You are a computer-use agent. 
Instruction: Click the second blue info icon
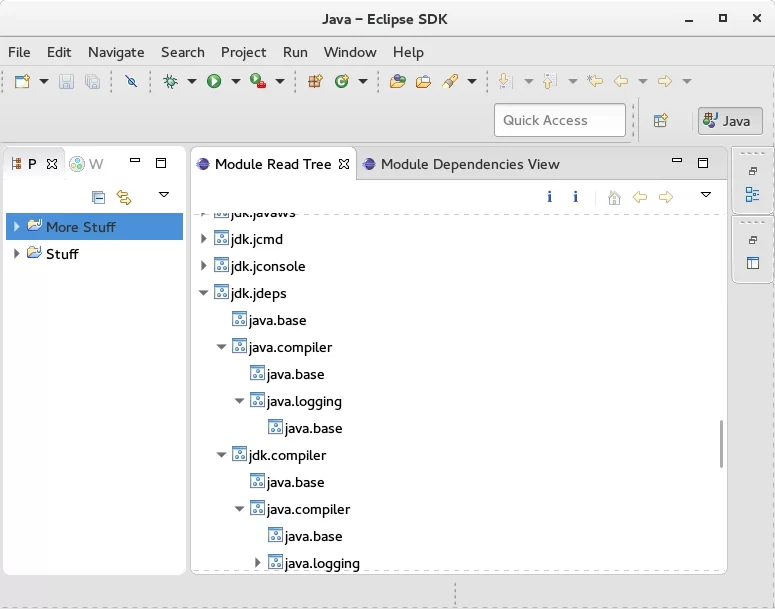click(575, 197)
